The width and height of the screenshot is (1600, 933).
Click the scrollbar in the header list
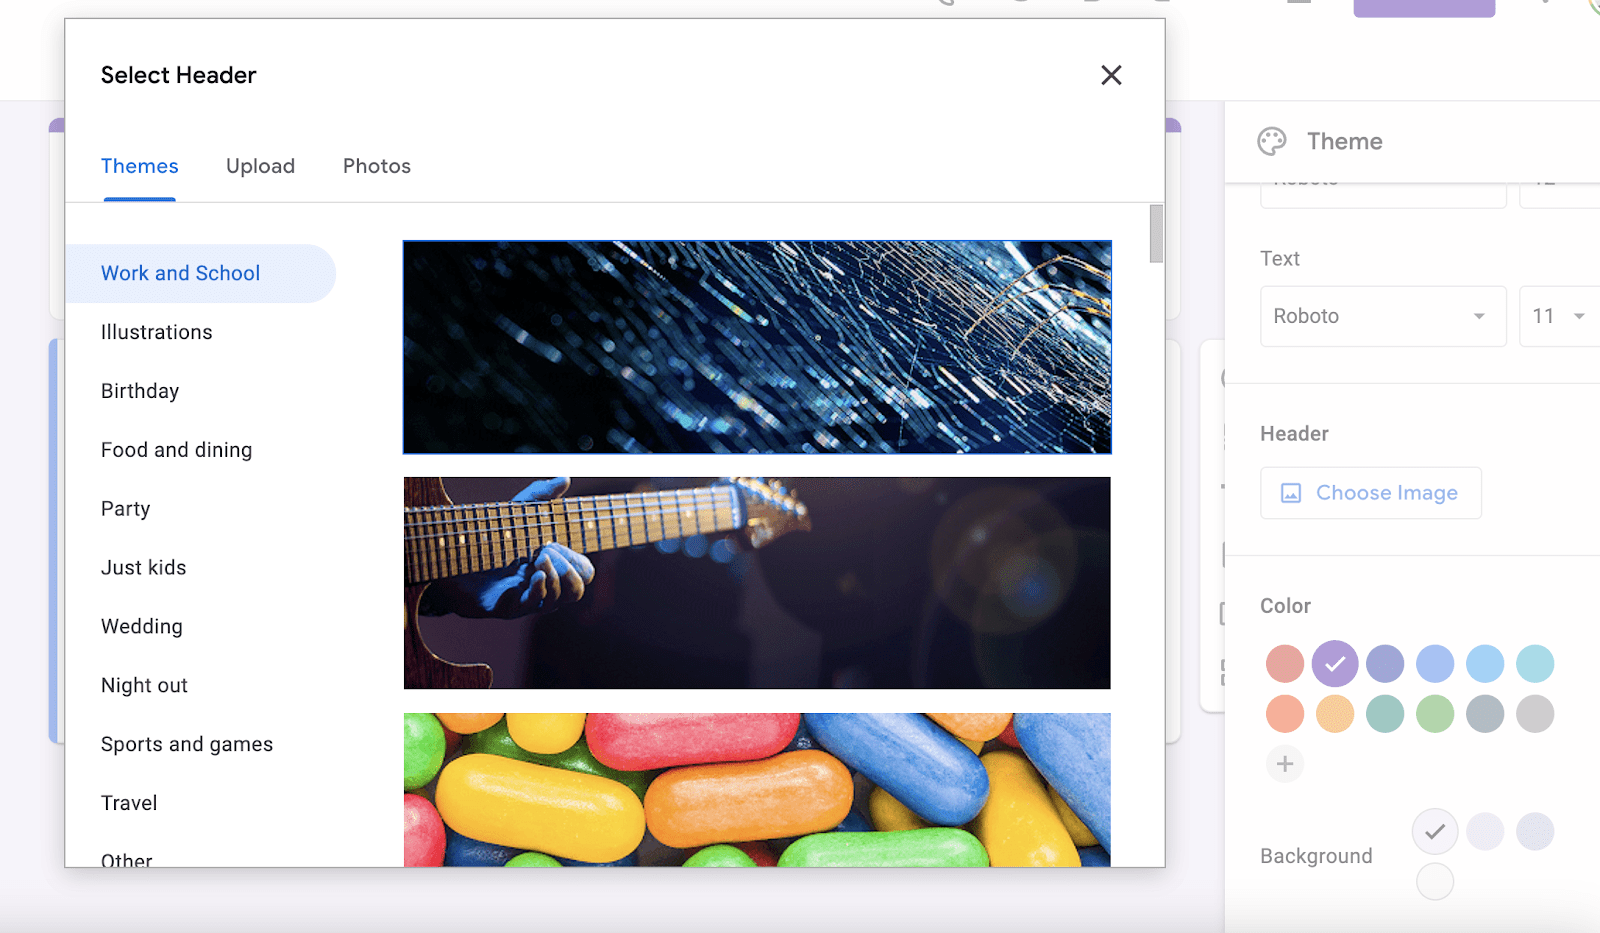pos(1157,235)
